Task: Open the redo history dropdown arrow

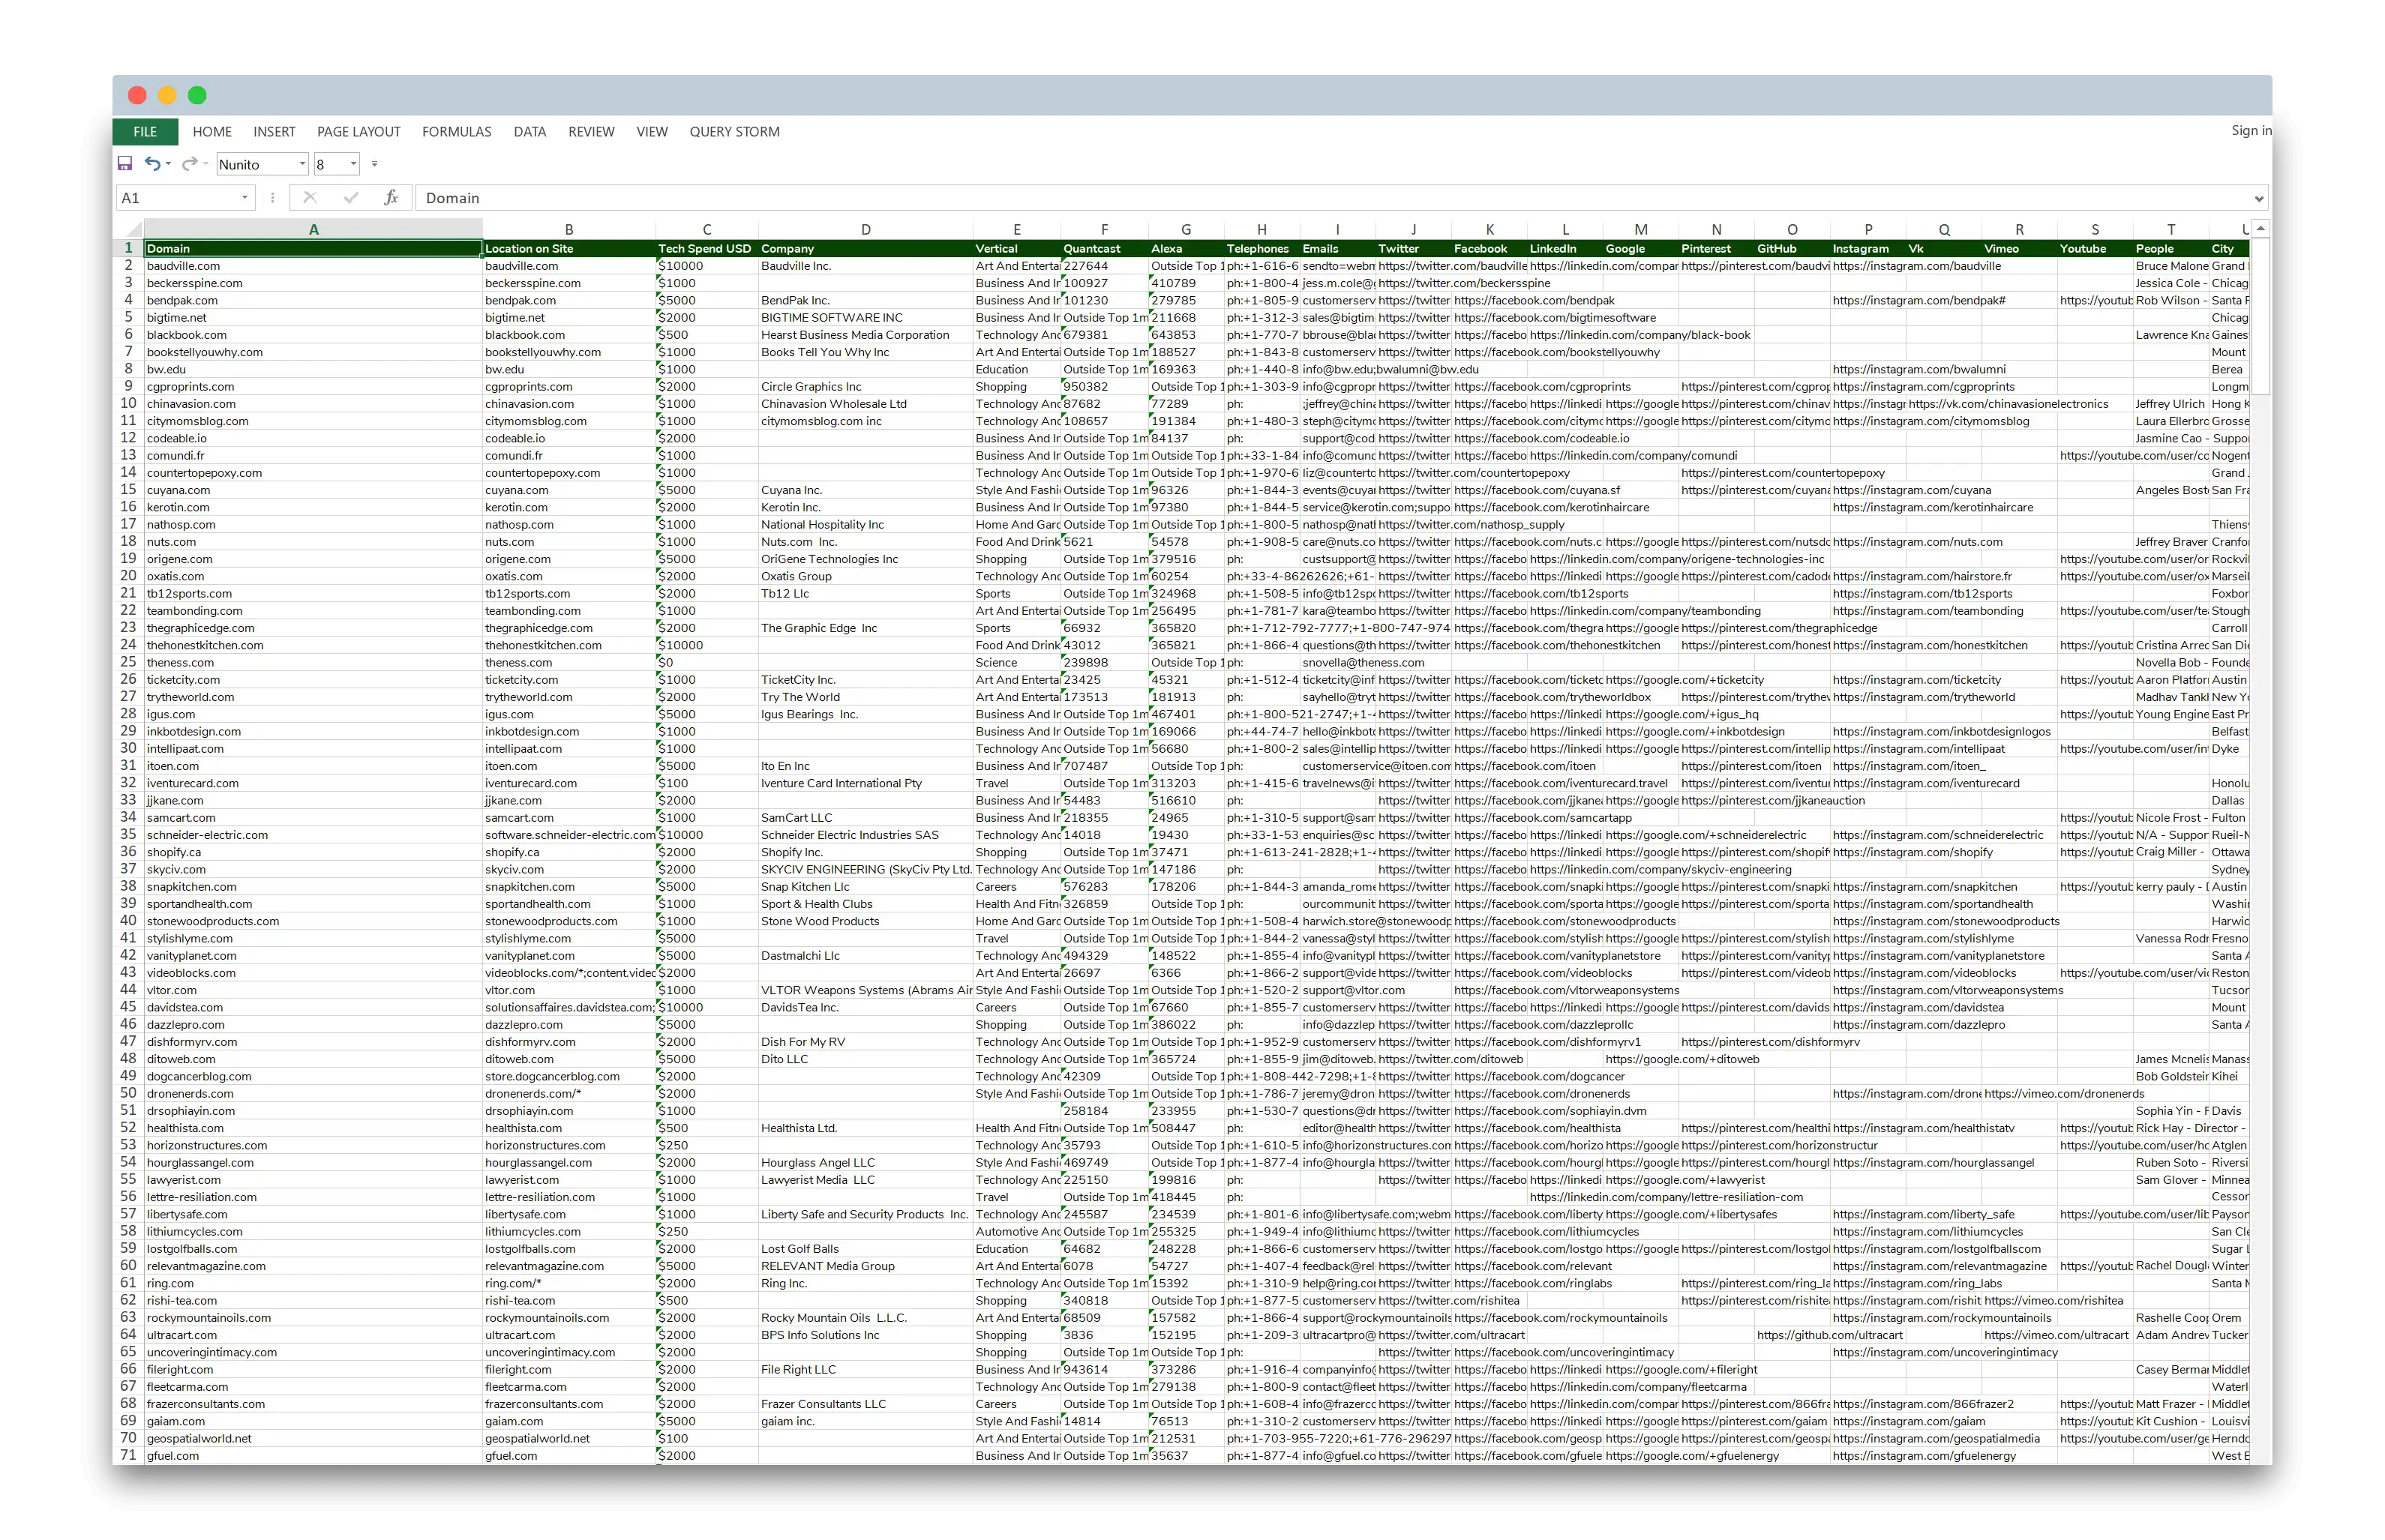Action: coord(205,164)
